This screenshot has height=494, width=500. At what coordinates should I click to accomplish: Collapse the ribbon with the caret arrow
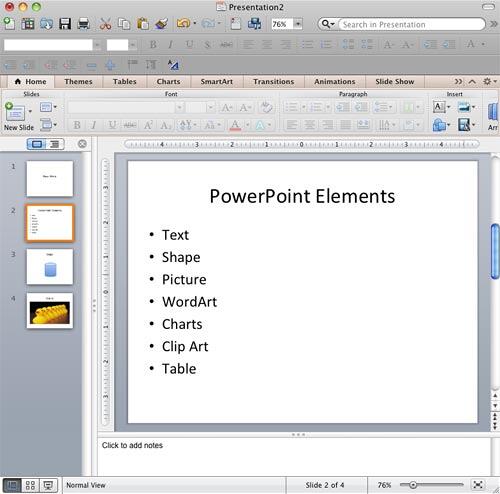[472, 81]
